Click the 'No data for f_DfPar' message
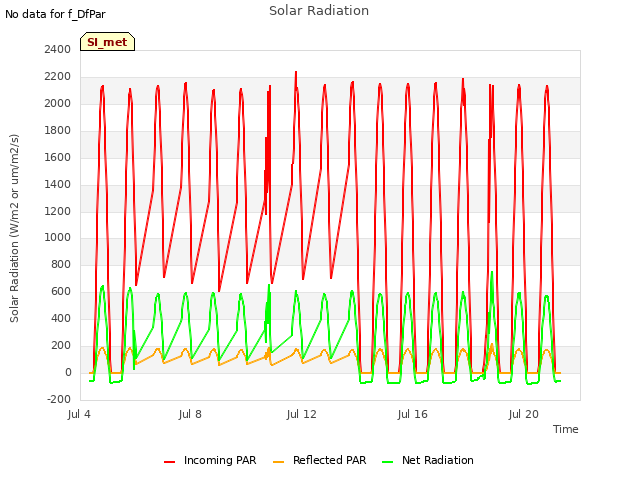640x480 pixels. coord(55,14)
